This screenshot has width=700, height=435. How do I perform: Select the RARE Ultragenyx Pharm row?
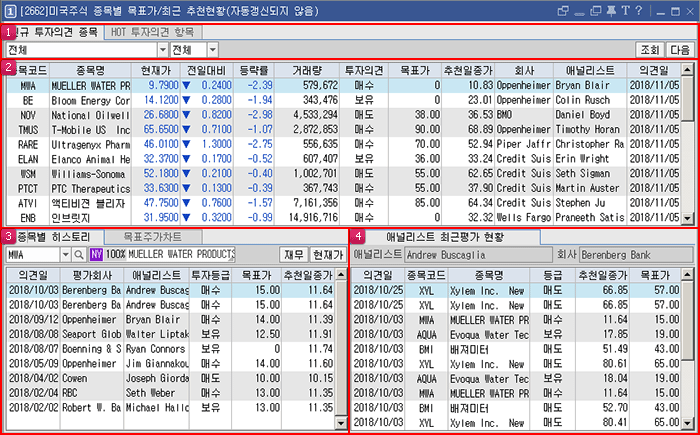(x=344, y=144)
